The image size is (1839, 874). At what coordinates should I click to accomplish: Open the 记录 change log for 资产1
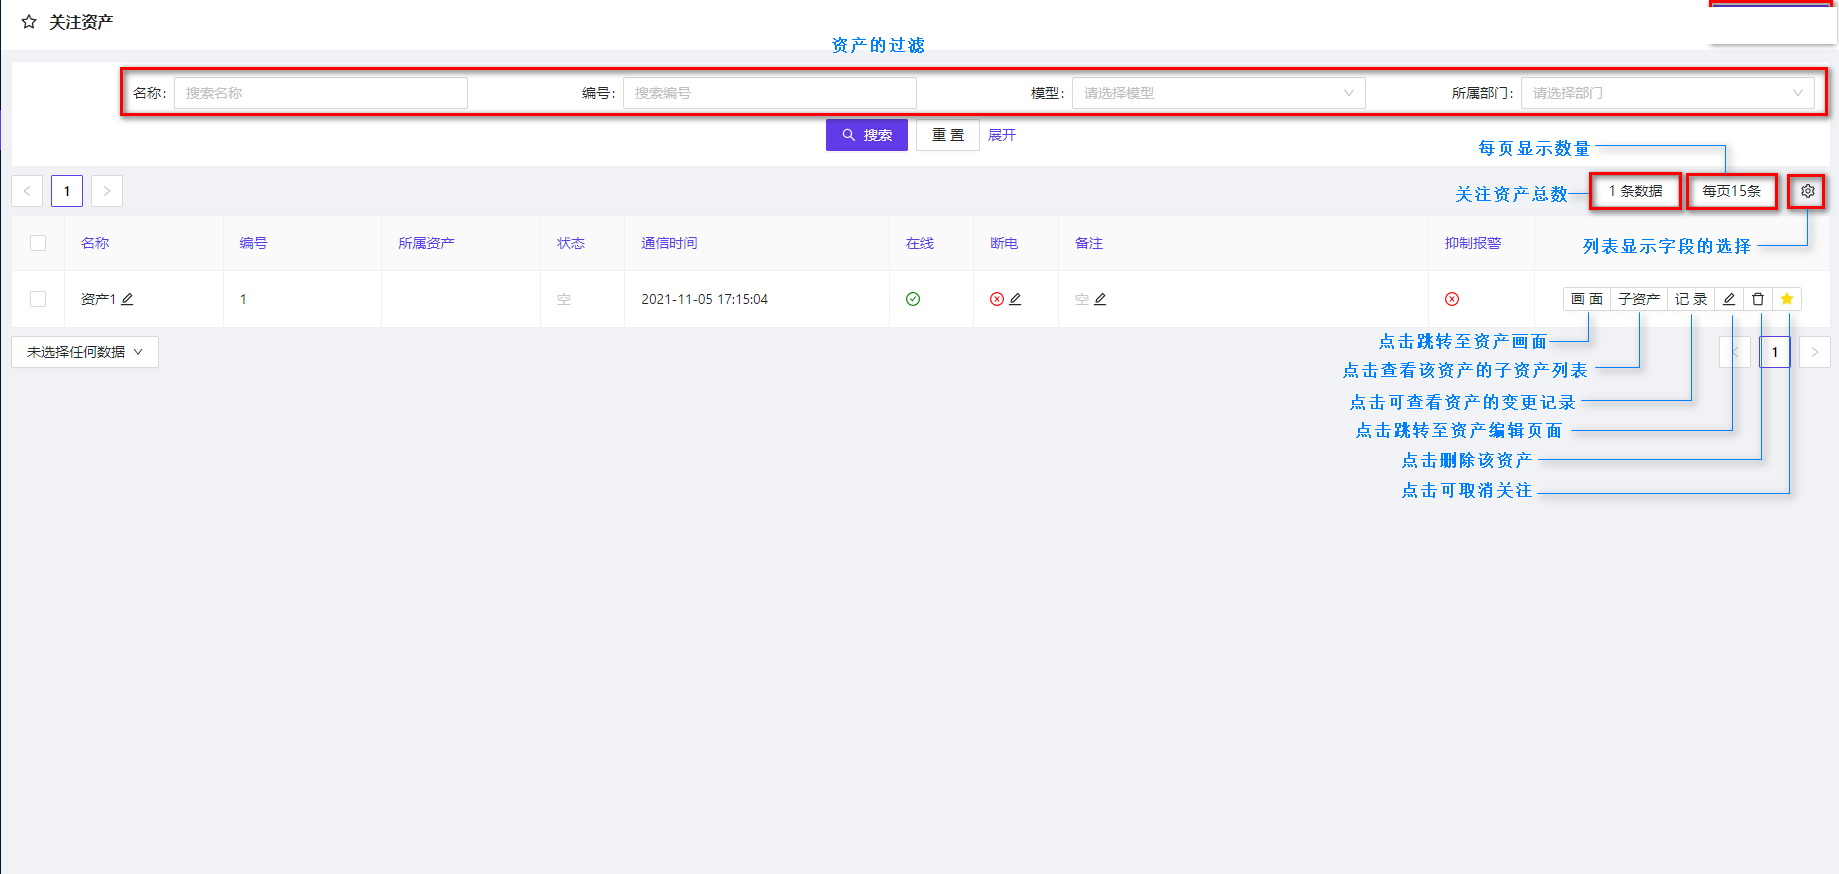[x=1691, y=299]
